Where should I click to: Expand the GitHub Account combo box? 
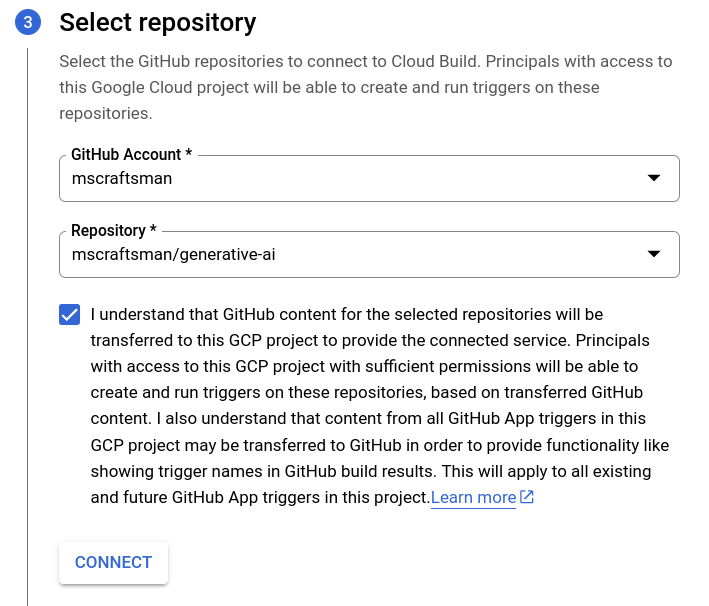369,178
